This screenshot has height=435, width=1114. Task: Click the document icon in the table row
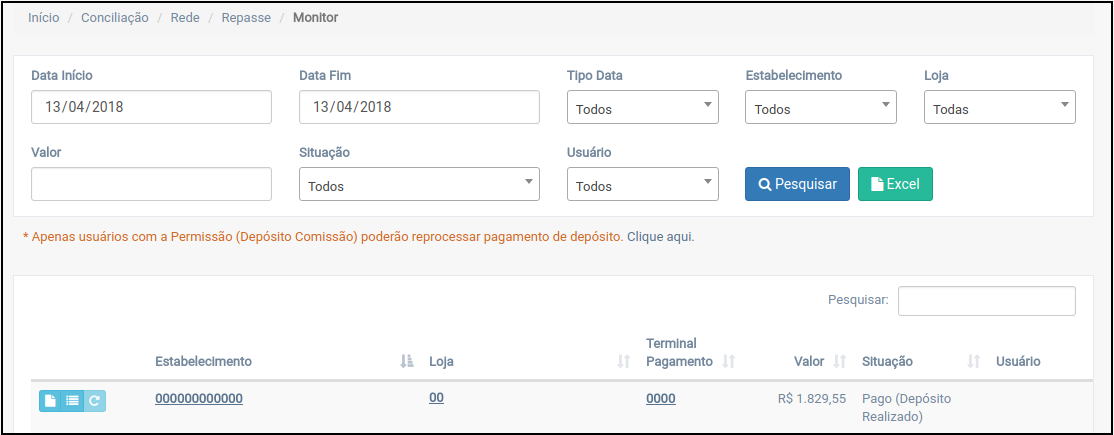pos(50,400)
